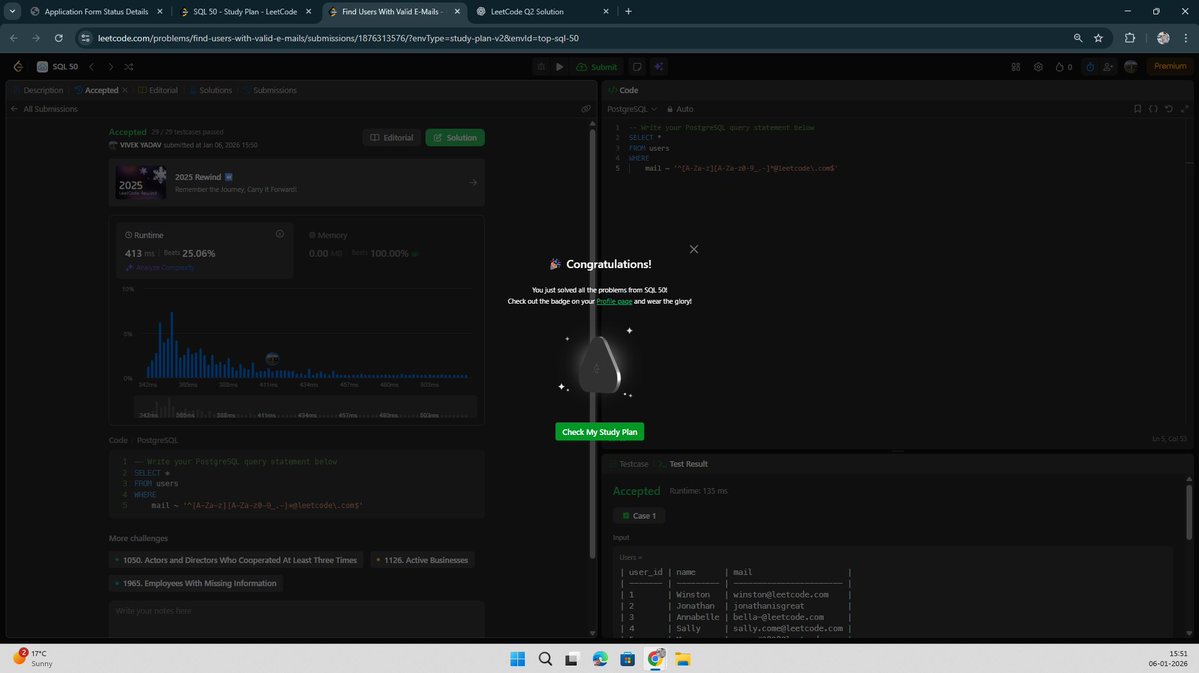Image resolution: width=1199 pixels, height=673 pixels.
Task: Go to the next problem arrow
Action: (x=111, y=67)
